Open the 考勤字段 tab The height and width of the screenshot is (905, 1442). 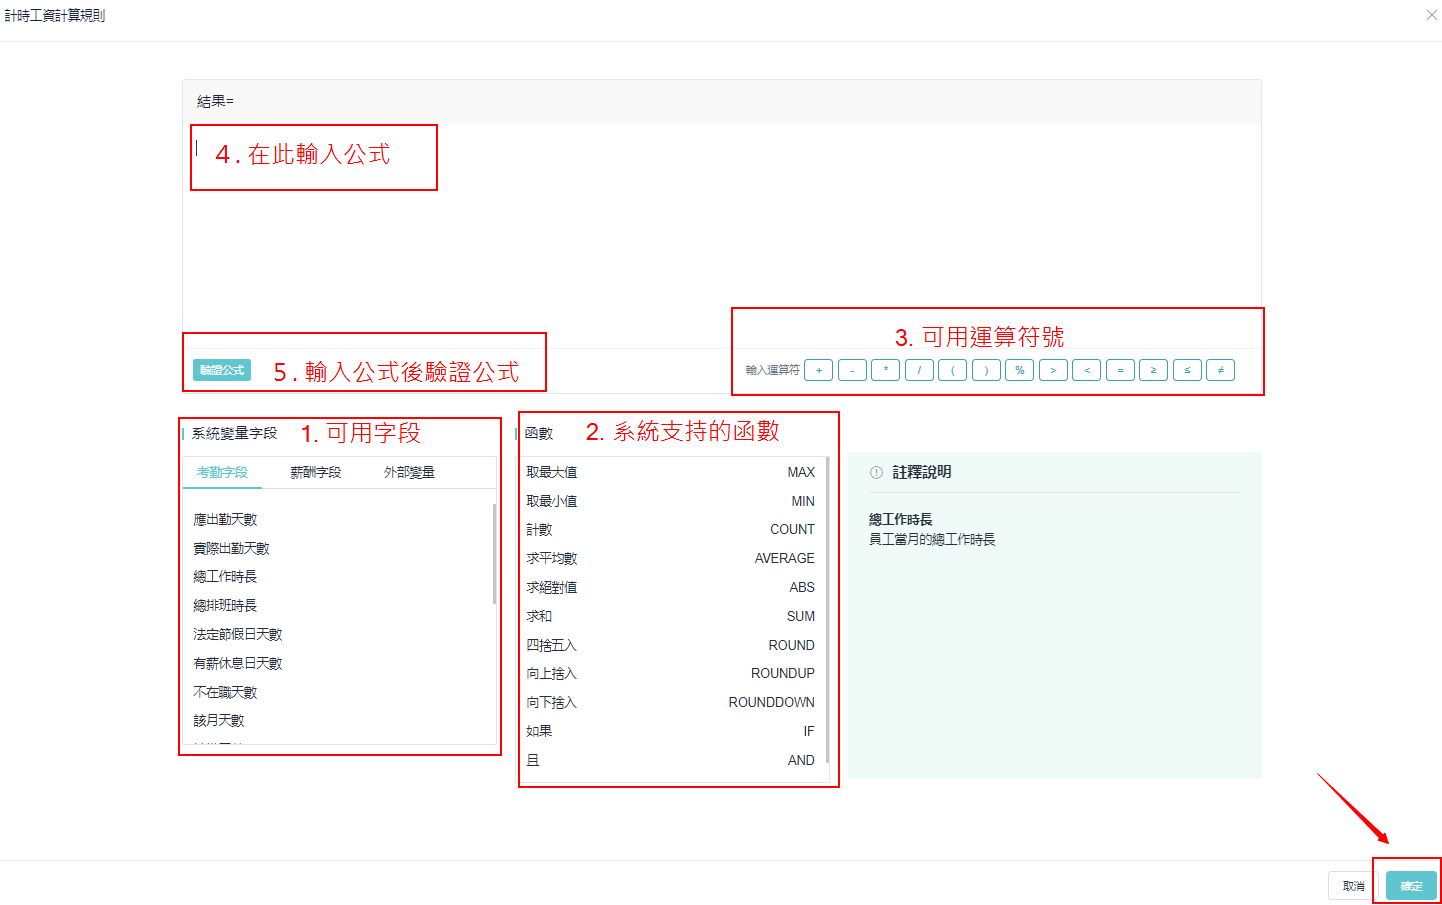(x=222, y=472)
